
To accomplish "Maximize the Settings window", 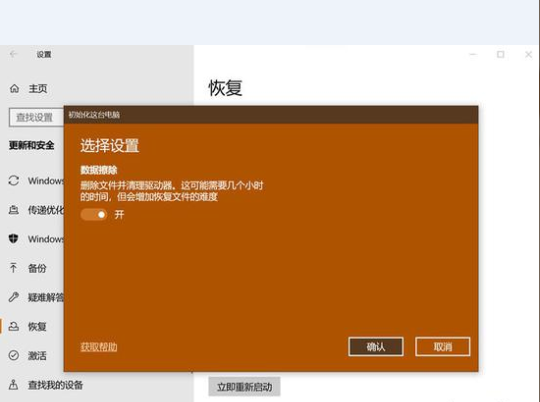I will 500,54.
